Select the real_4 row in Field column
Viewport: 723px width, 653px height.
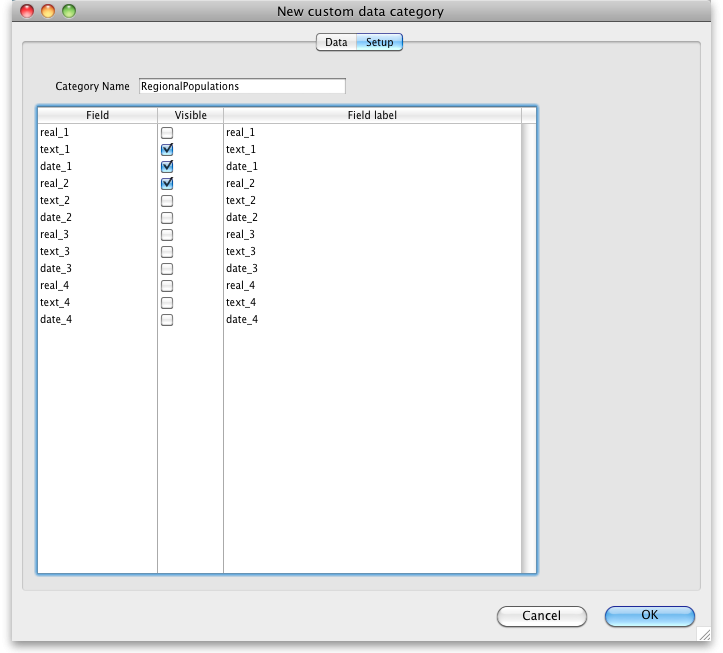coord(96,285)
